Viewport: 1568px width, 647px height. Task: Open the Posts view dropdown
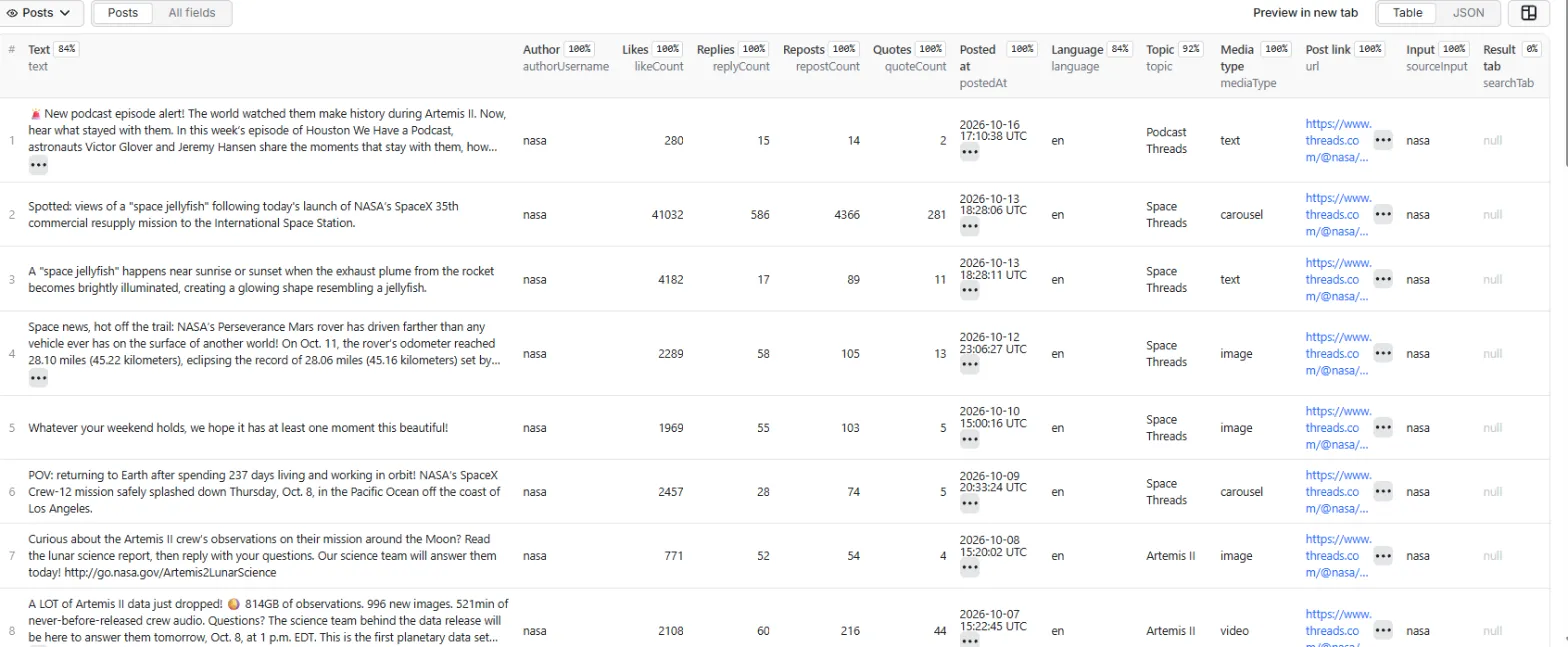tap(42, 13)
